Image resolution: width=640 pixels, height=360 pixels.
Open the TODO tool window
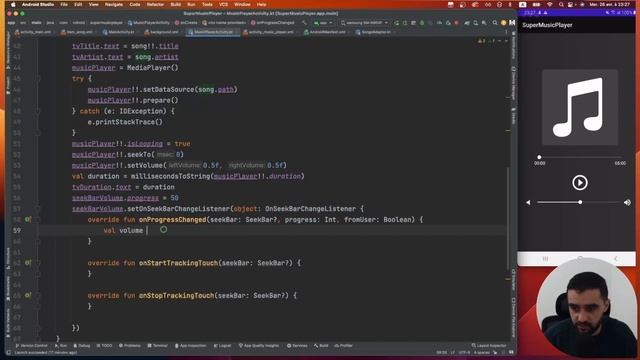(104, 346)
